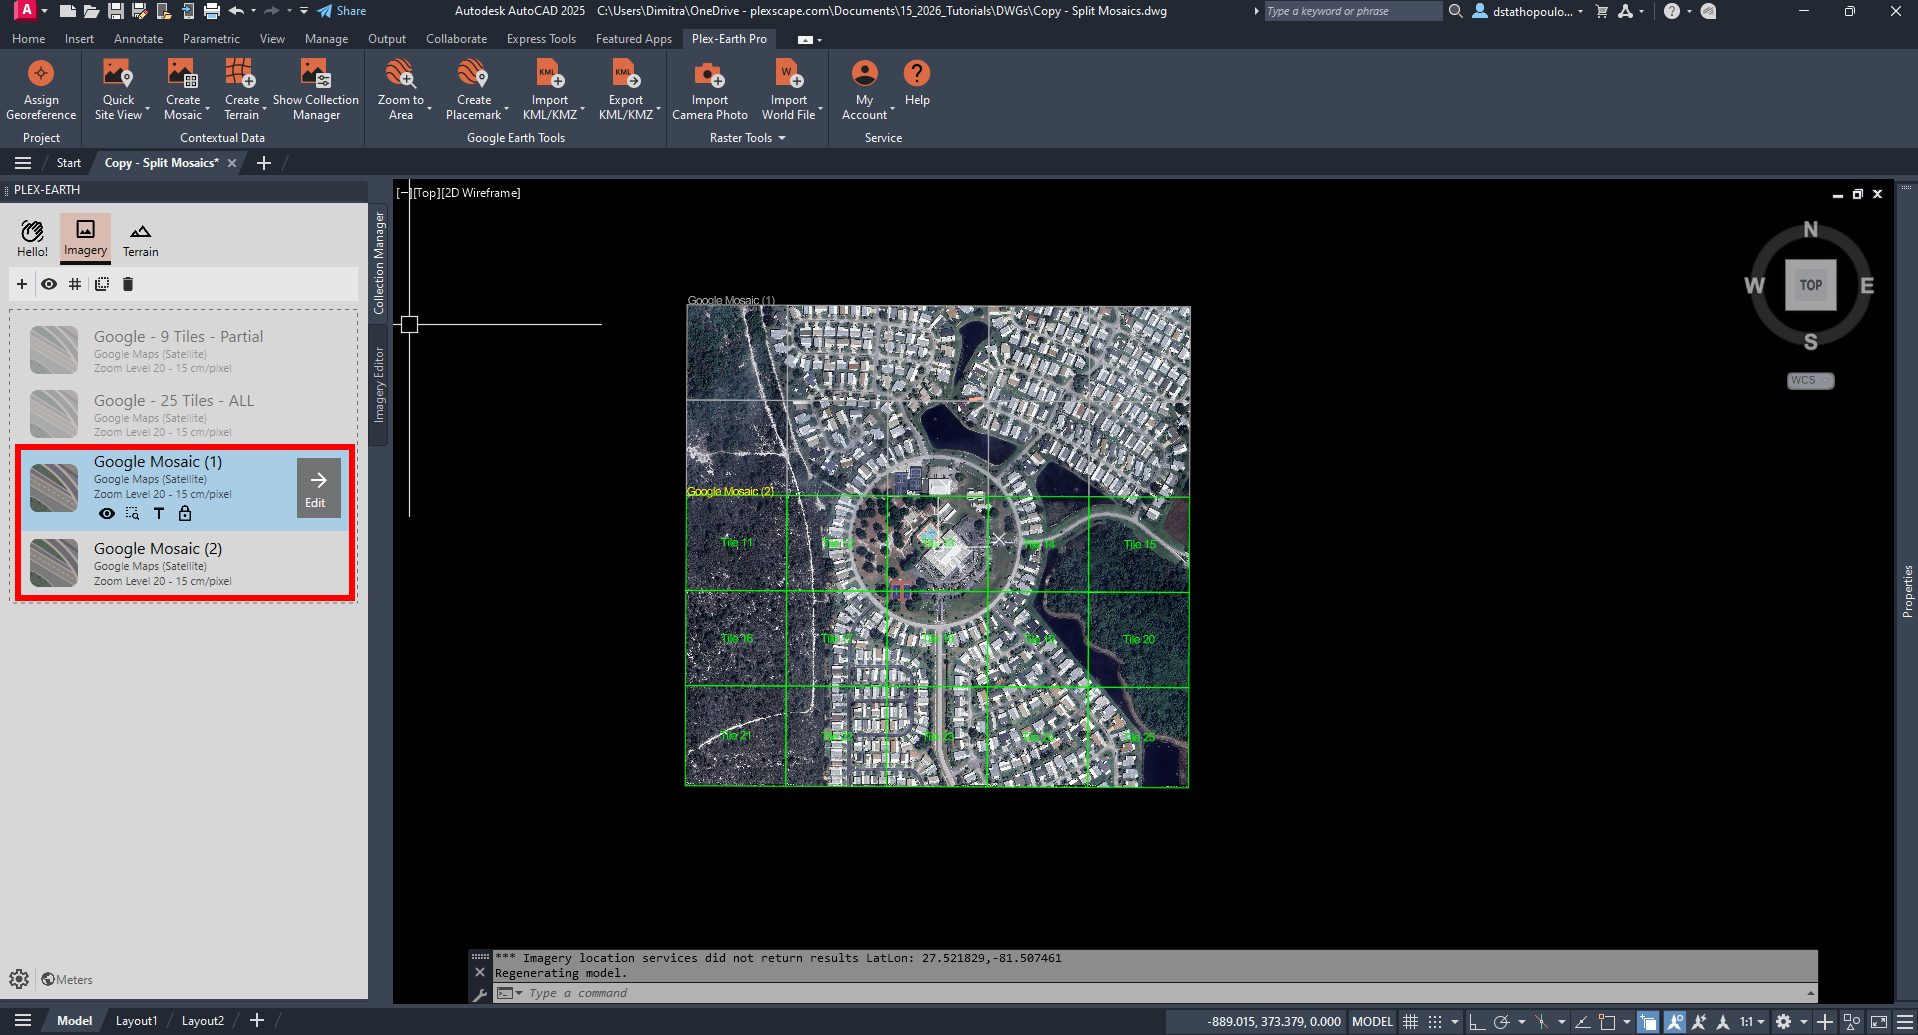Toggle Ortho mode in the status bar
Screen dimensions: 1918x1035
point(1477,1022)
